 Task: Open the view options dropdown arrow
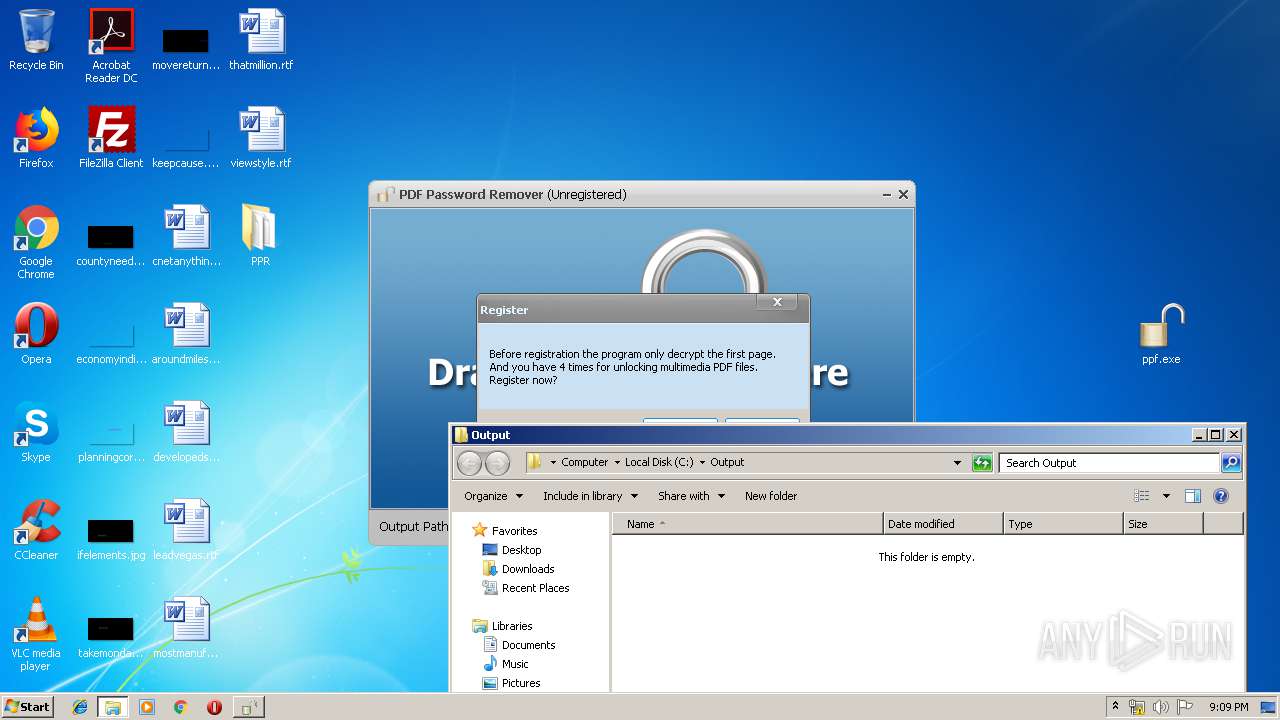[x=1166, y=496]
